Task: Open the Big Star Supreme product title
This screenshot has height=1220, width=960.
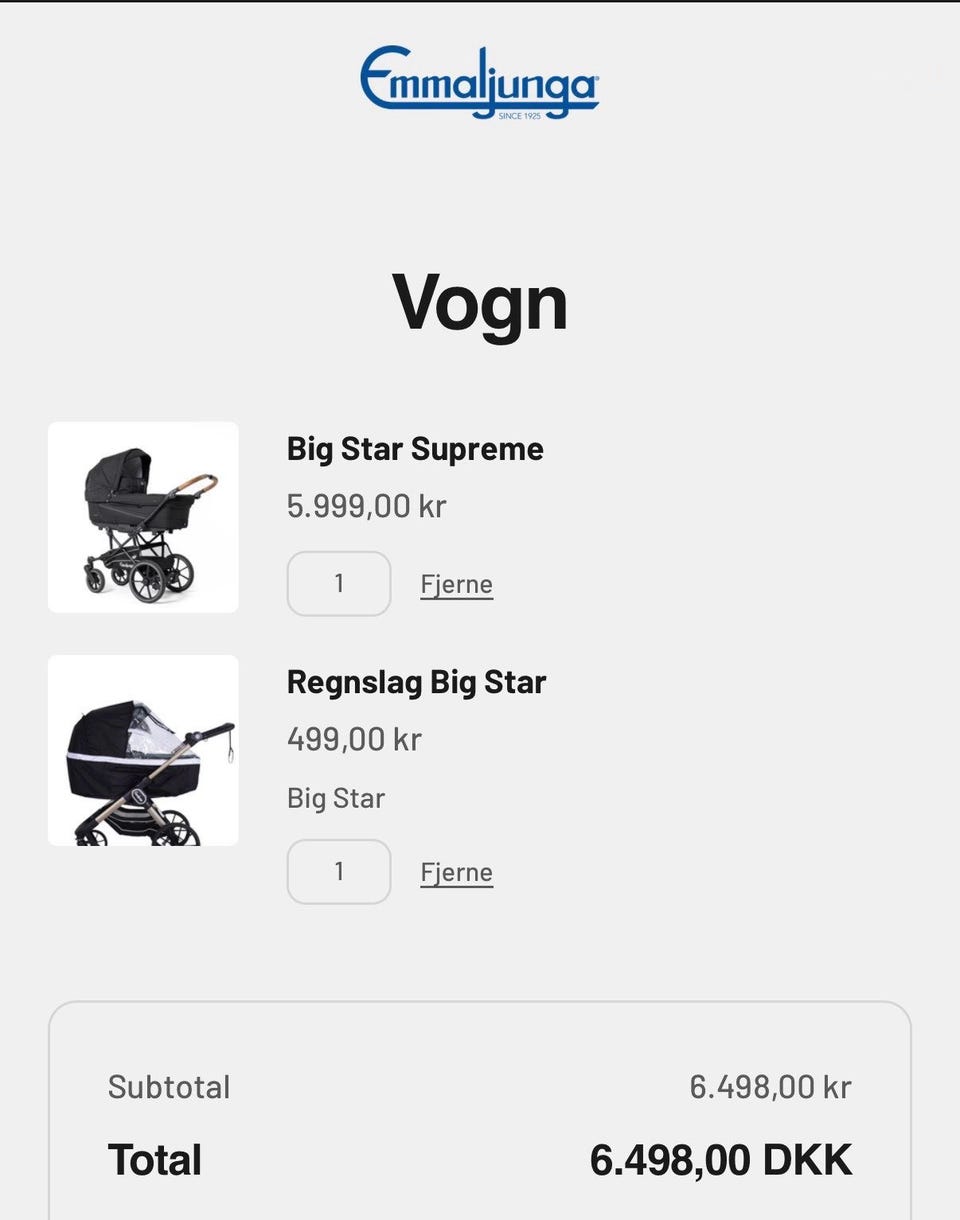Action: pyautogui.click(x=415, y=449)
